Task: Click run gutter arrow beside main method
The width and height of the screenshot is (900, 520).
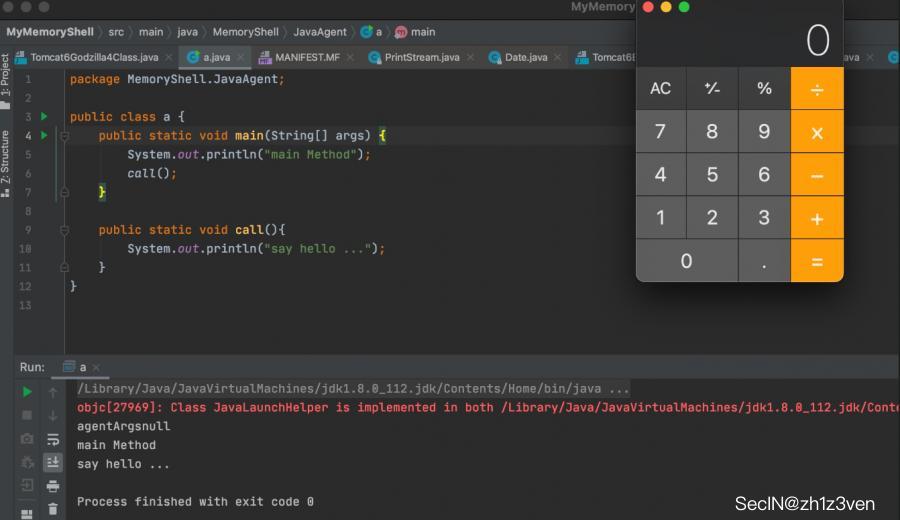Action: coord(44,135)
